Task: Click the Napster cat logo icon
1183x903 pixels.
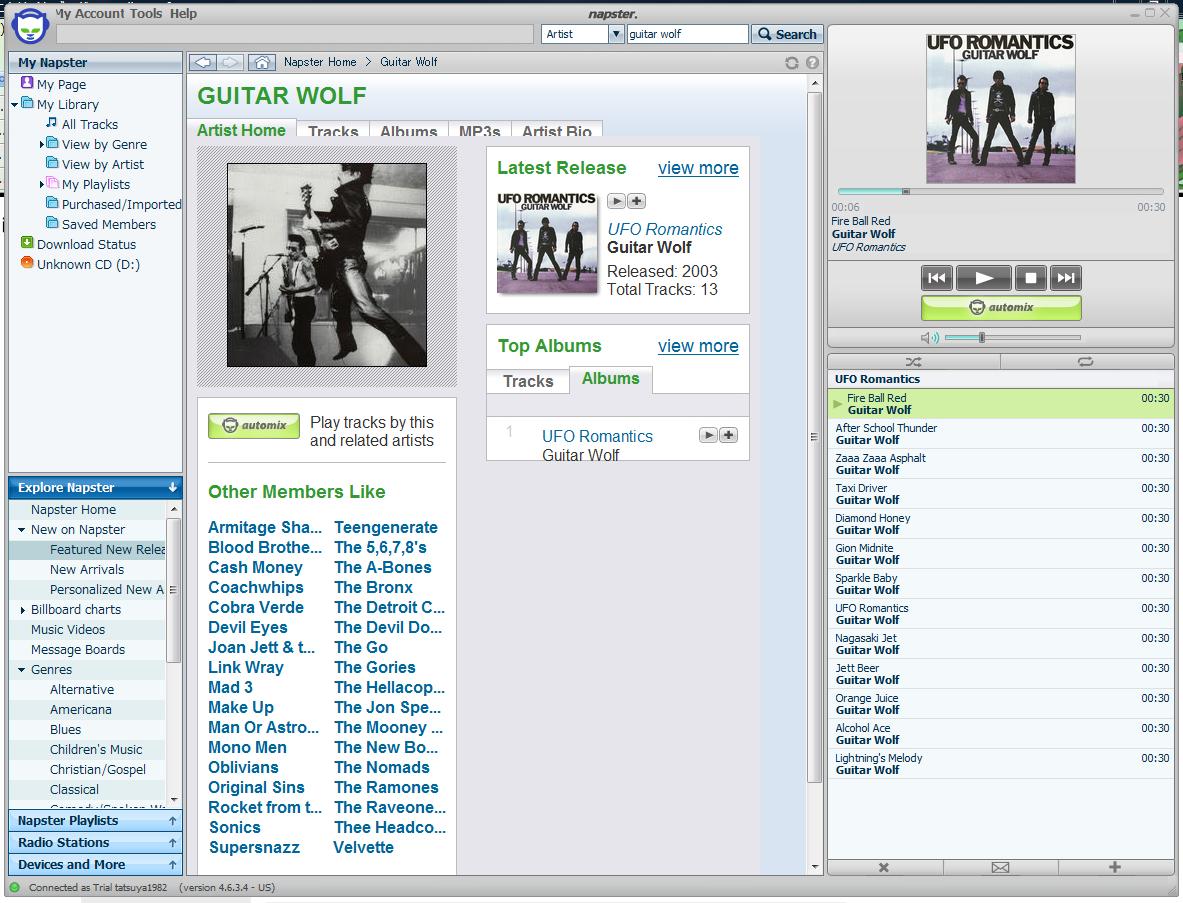Action: click(x=31, y=26)
